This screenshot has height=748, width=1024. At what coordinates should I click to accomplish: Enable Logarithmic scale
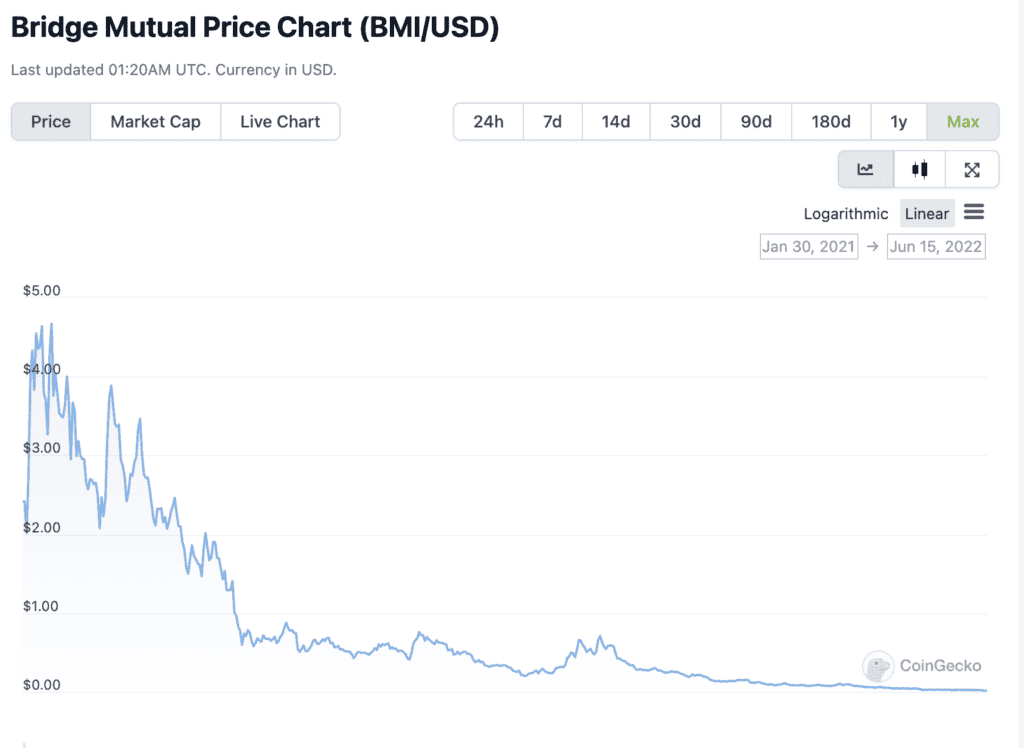pyautogui.click(x=845, y=213)
